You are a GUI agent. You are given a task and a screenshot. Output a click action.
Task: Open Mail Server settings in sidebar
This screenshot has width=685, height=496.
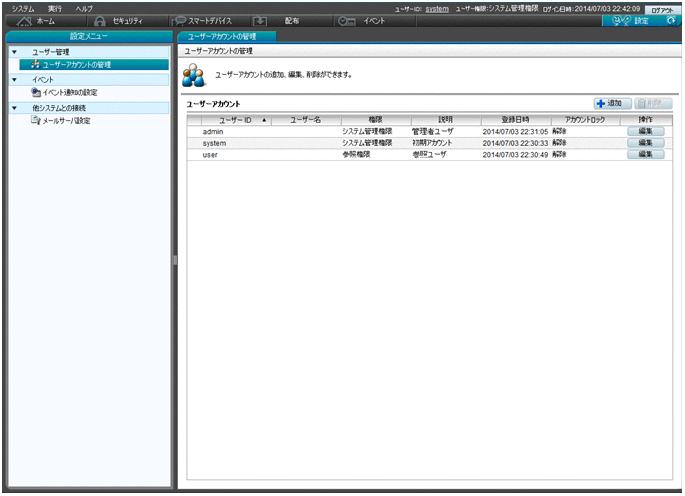point(66,120)
